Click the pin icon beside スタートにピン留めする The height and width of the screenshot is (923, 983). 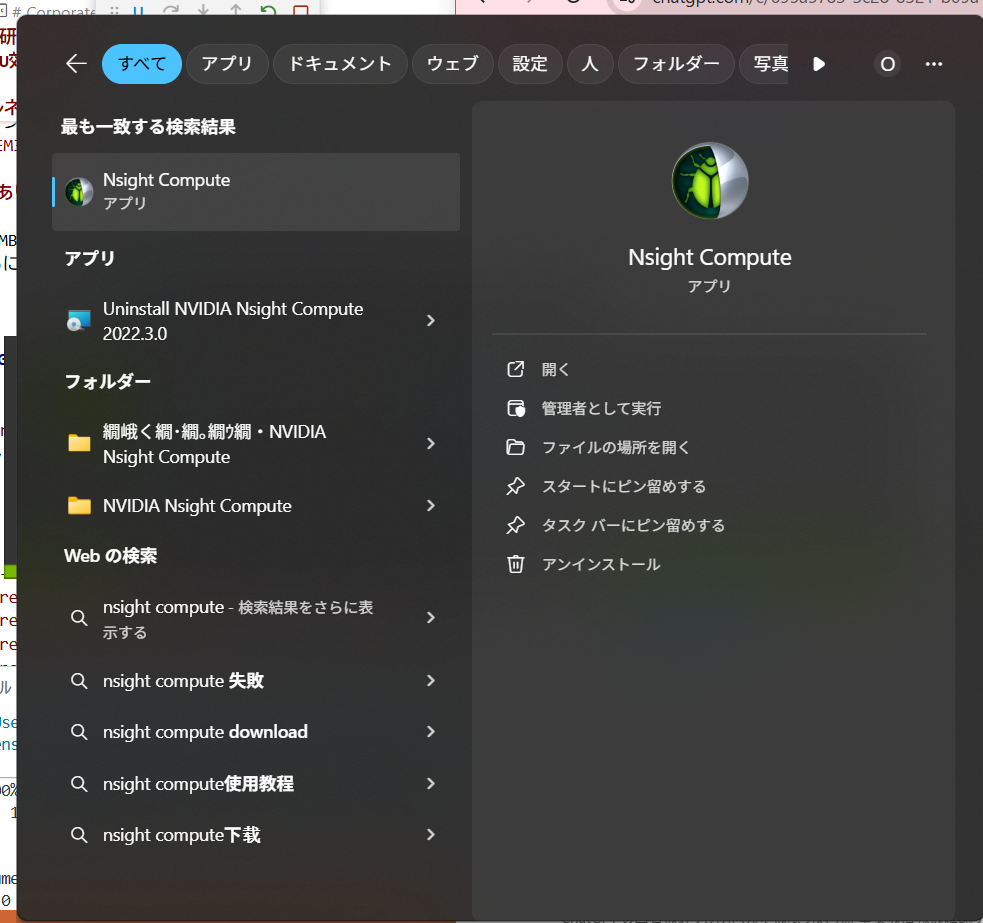click(x=515, y=486)
